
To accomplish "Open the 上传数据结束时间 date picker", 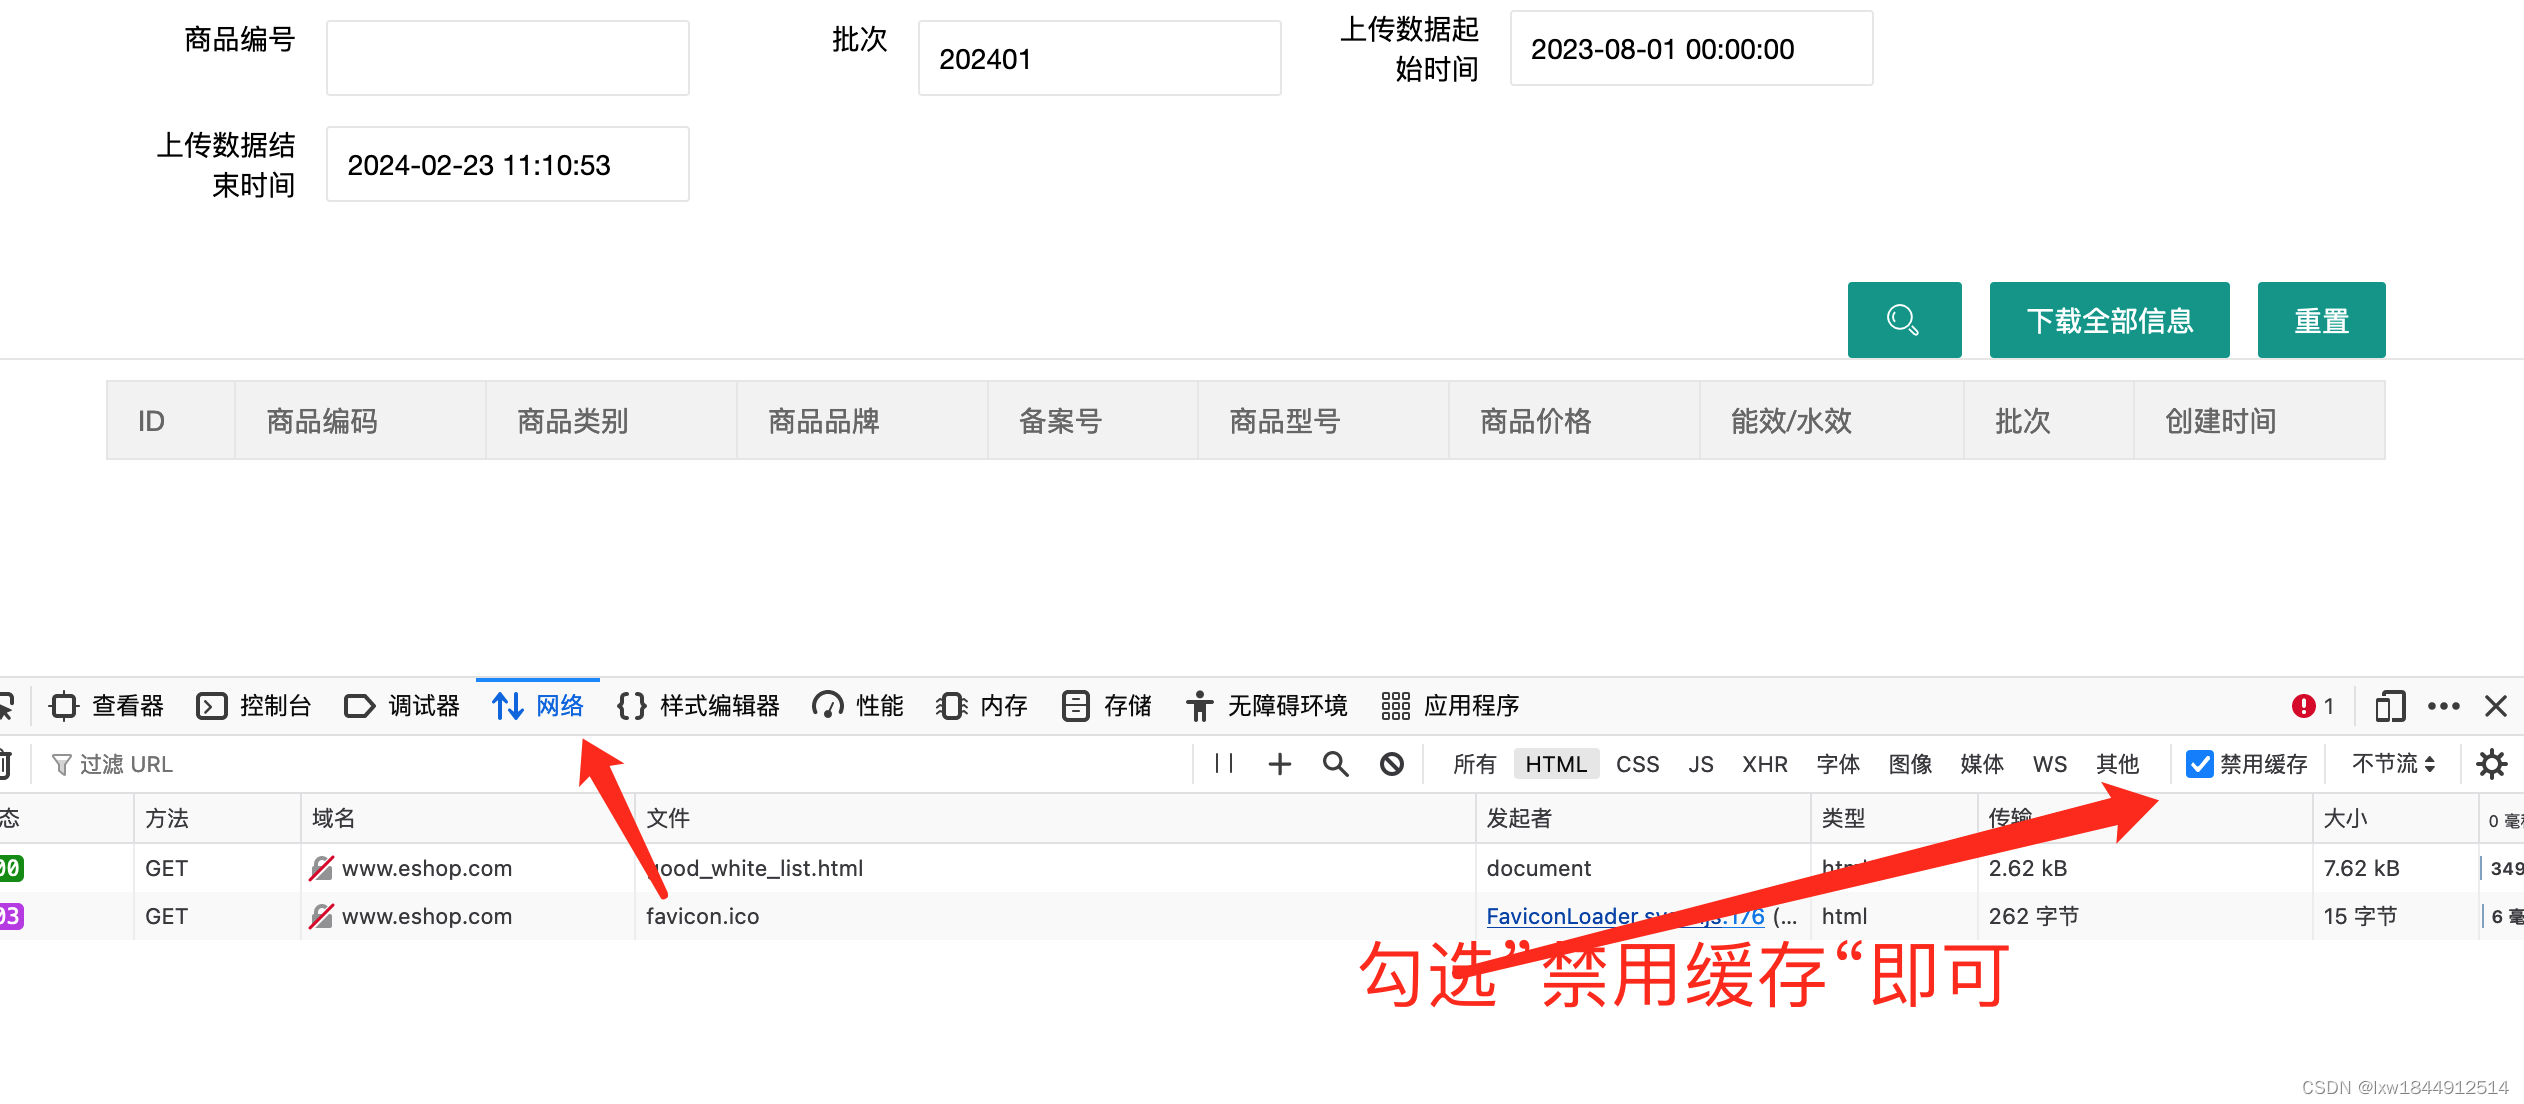I will pyautogui.click(x=507, y=165).
